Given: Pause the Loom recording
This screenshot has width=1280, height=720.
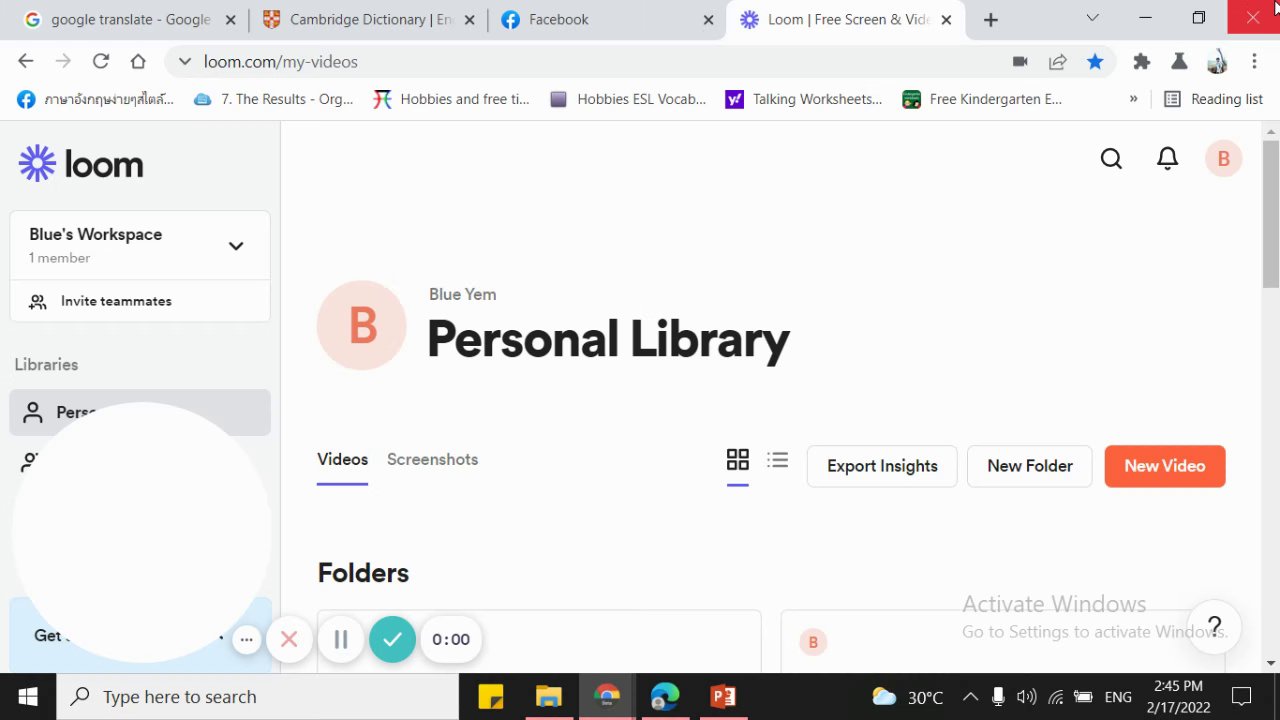Looking at the screenshot, I should 341,640.
